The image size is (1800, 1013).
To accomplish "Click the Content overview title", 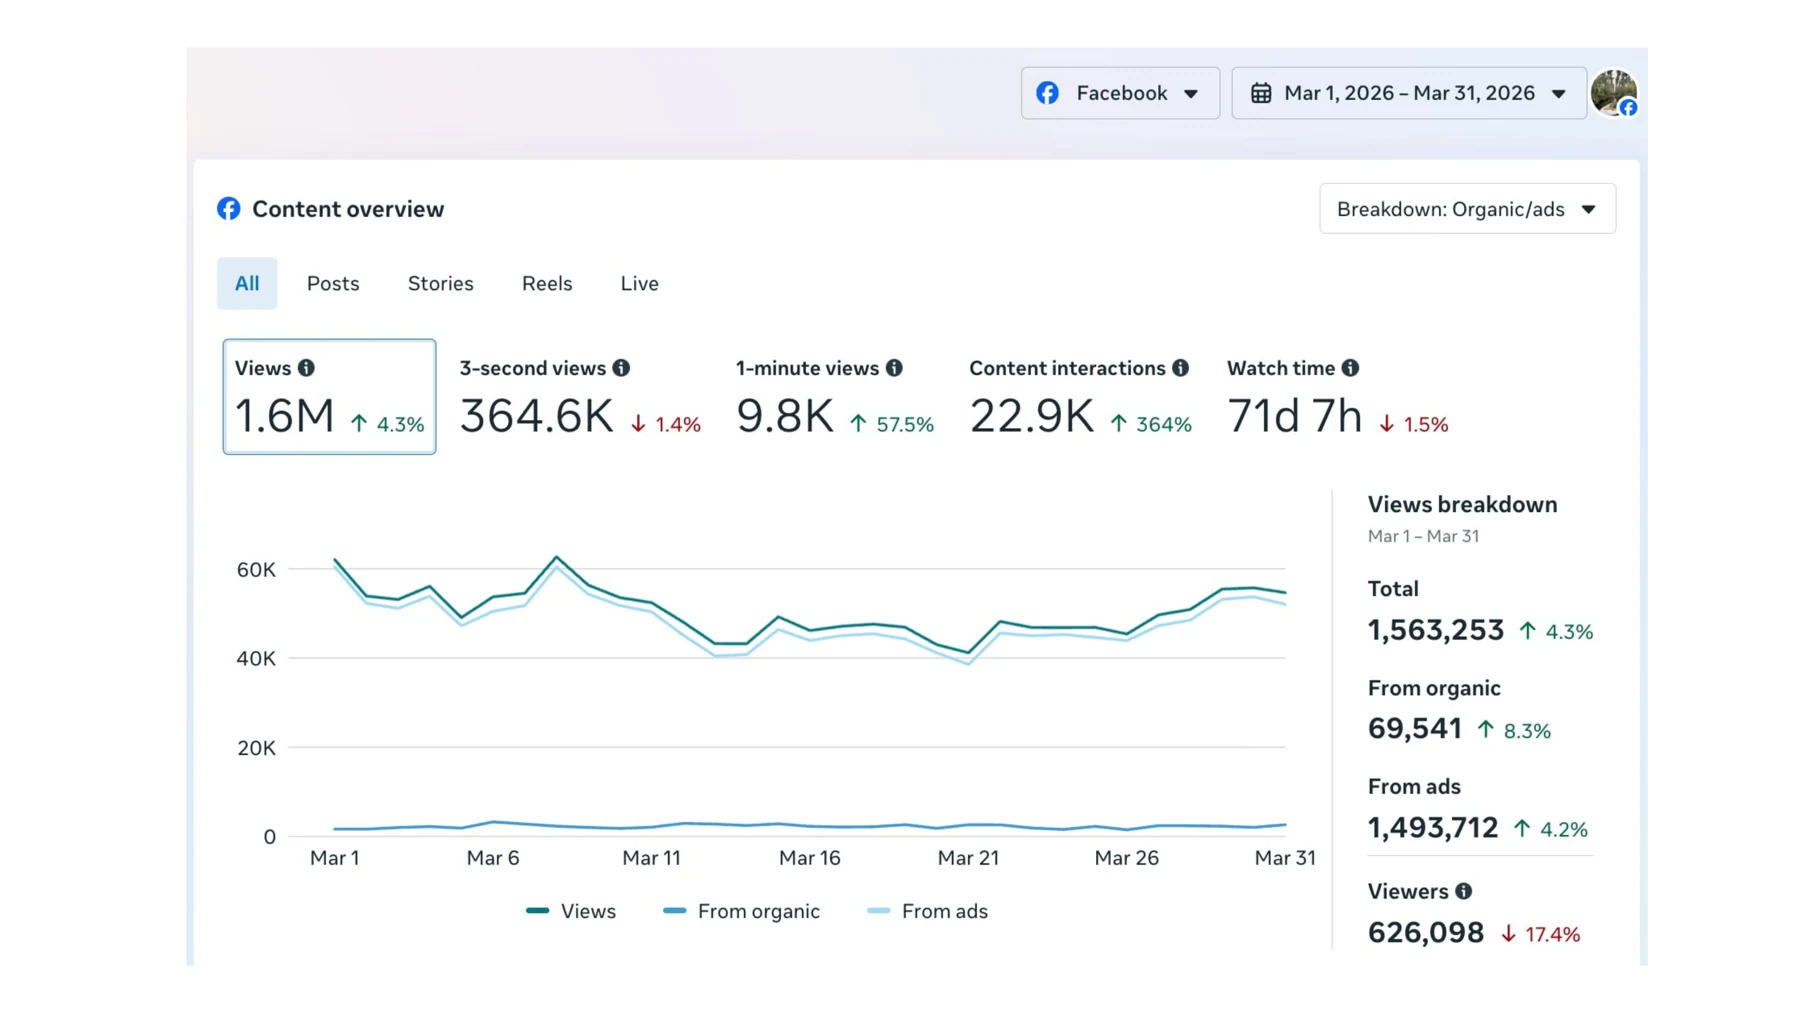I will (348, 209).
